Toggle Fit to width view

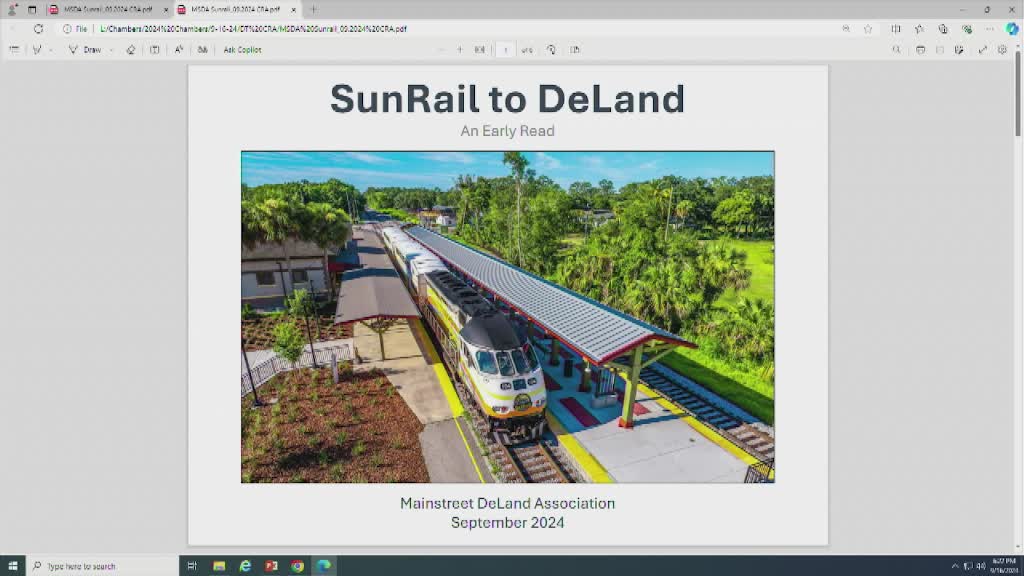pyautogui.click(x=480, y=50)
